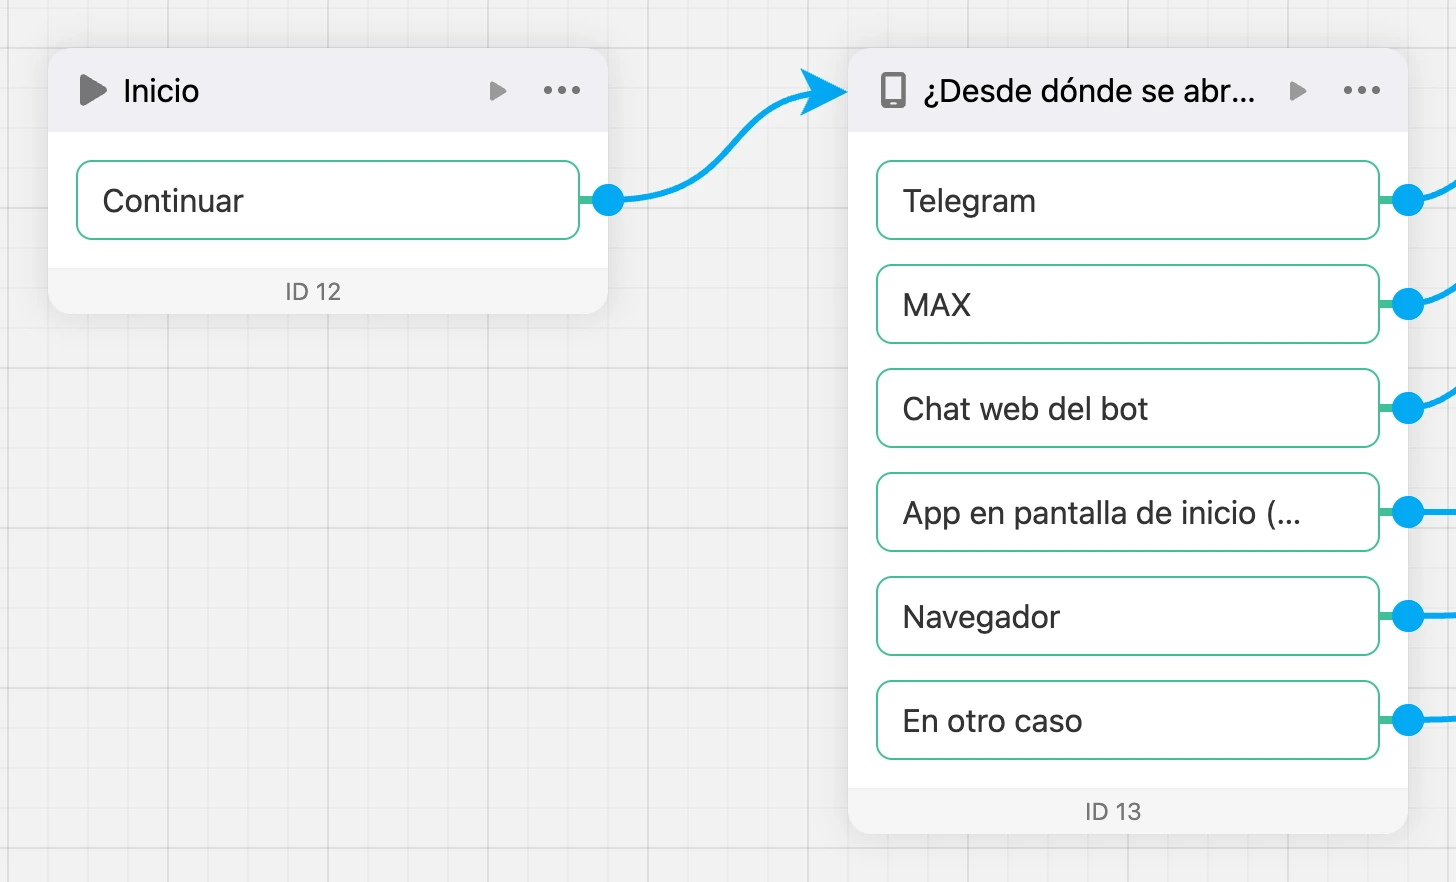The height and width of the screenshot is (882, 1456).
Task: Click the App en pantalla de inicio connector dot
Action: point(1407,512)
